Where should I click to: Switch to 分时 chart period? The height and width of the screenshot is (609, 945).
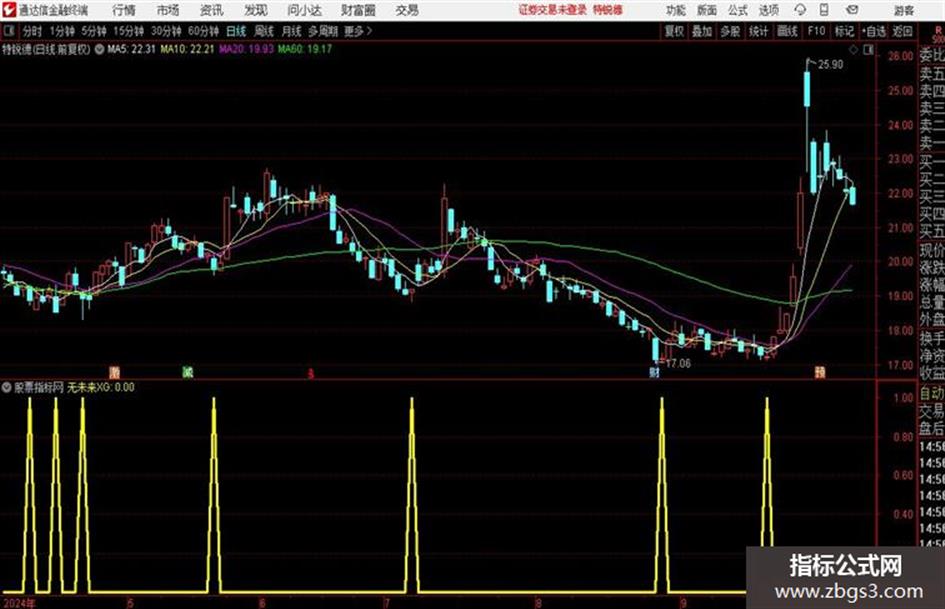33,31
